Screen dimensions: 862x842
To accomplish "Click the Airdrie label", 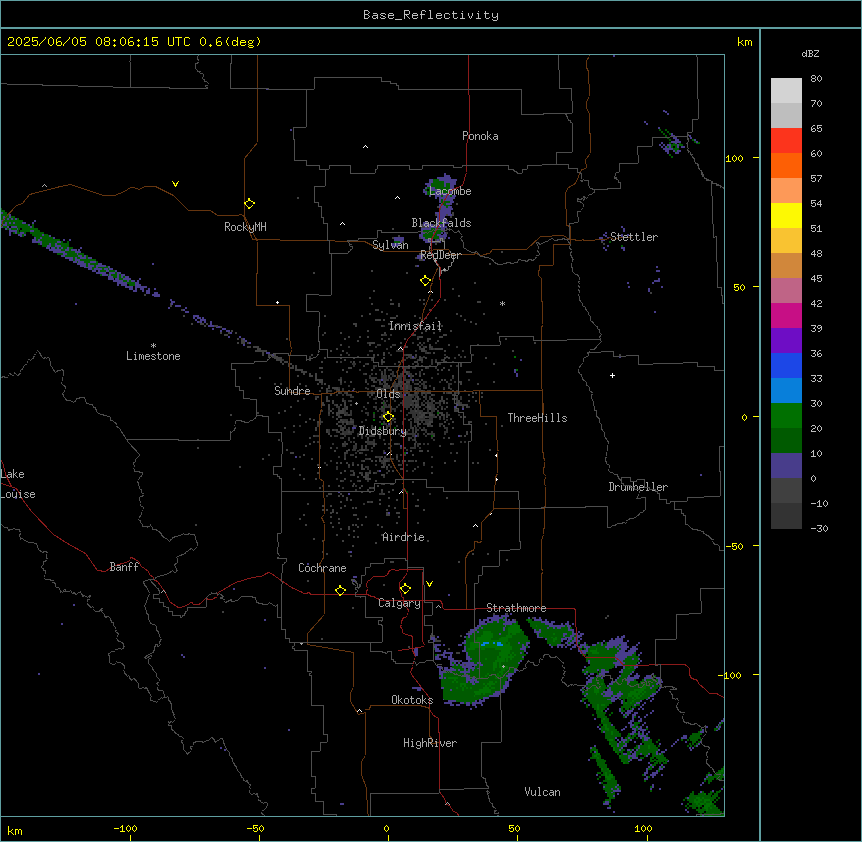I will [404, 537].
